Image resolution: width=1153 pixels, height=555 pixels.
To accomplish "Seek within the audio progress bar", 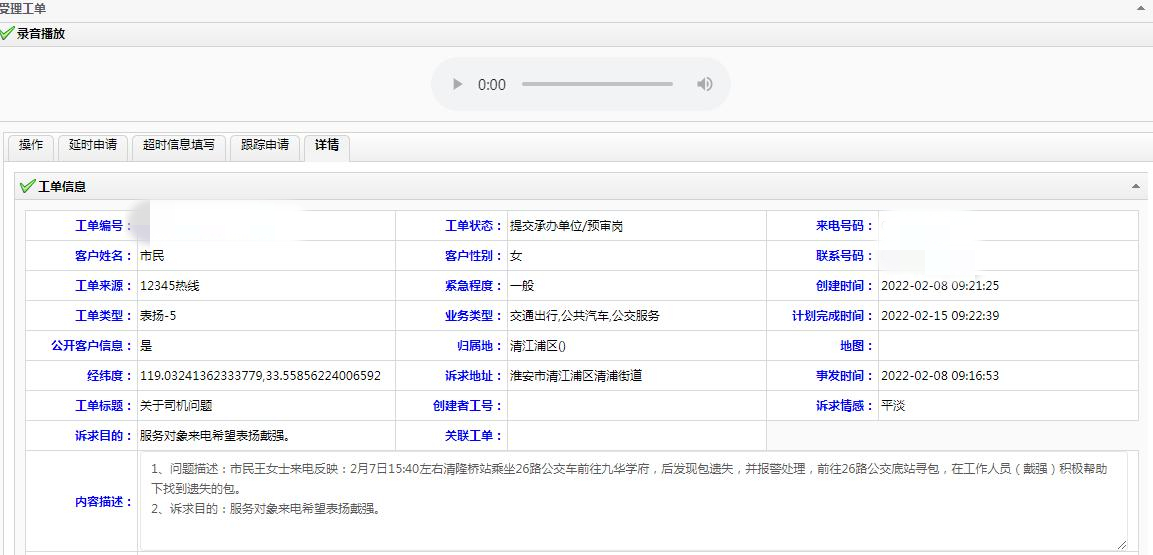I will (x=597, y=85).
